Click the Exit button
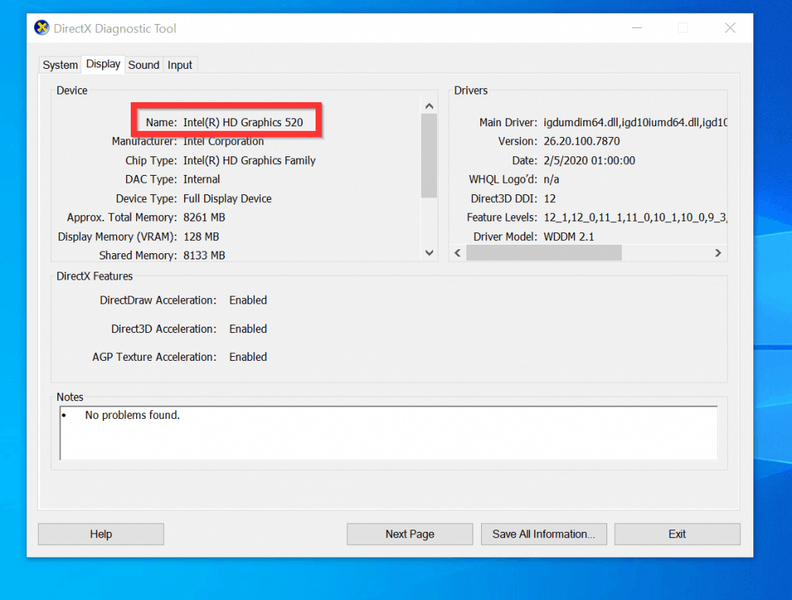 pyautogui.click(x=677, y=534)
